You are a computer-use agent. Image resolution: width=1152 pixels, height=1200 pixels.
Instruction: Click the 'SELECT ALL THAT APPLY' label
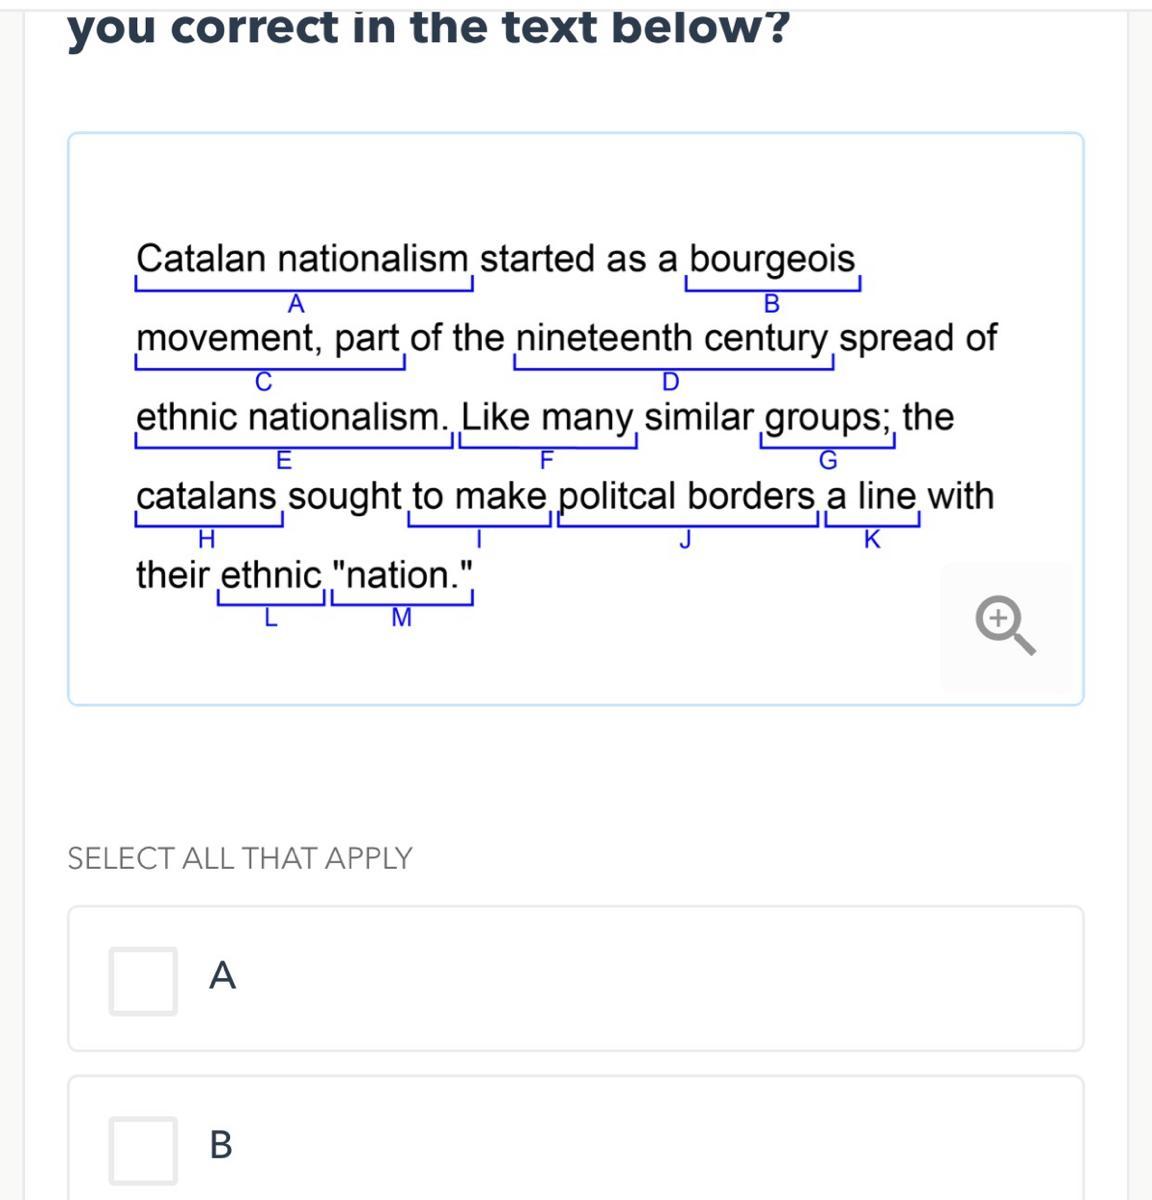tap(240, 858)
